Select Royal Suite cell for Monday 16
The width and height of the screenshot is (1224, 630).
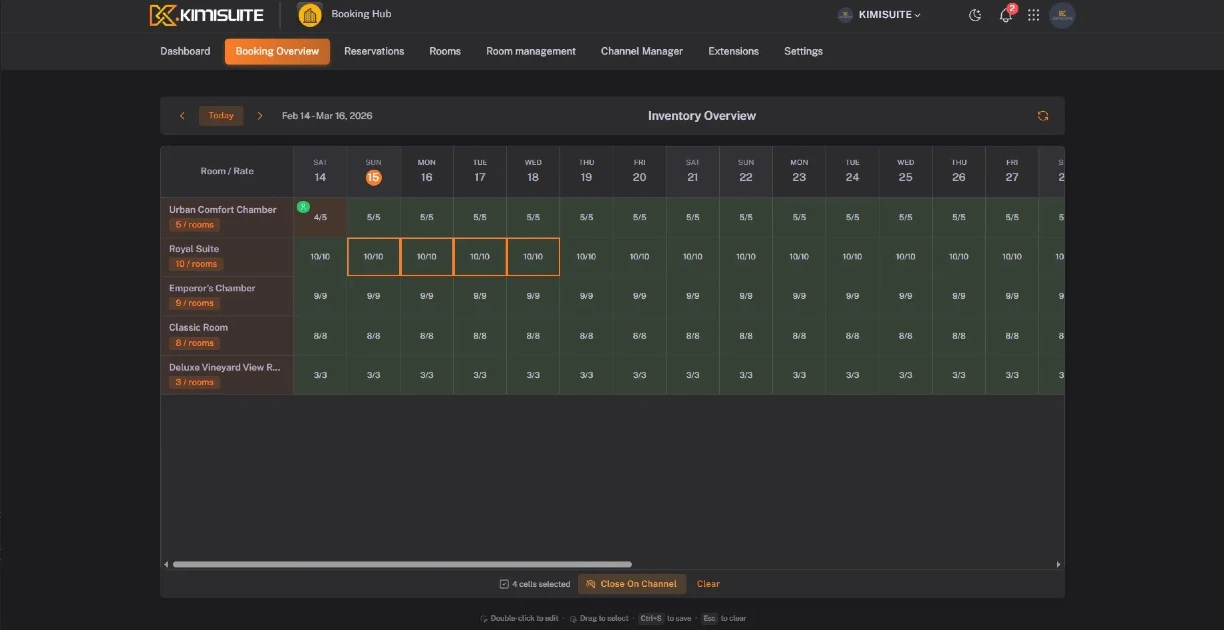[426, 257]
